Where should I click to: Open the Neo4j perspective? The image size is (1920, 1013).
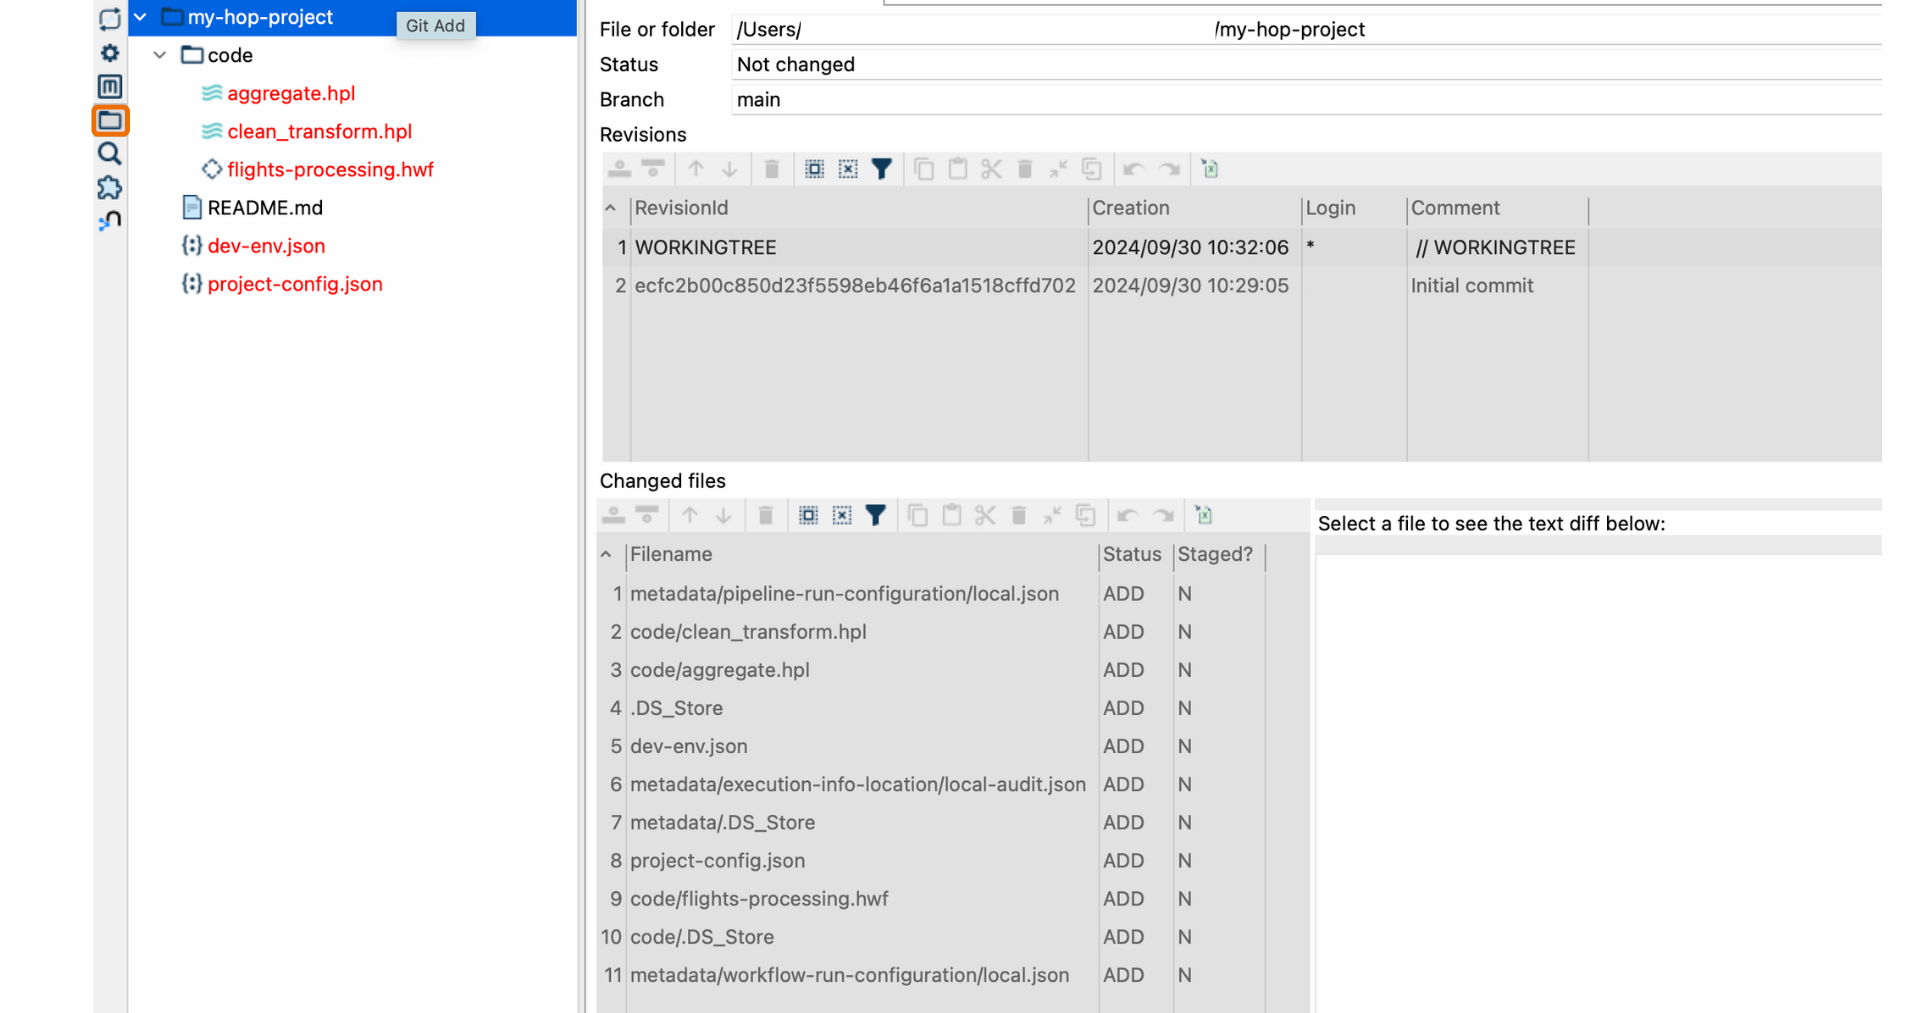tap(109, 220)
